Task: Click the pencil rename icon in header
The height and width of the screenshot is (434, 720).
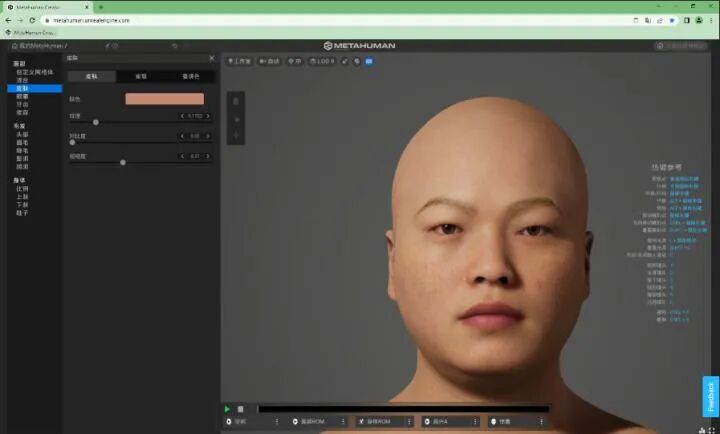Action: [x=107, y=46]
